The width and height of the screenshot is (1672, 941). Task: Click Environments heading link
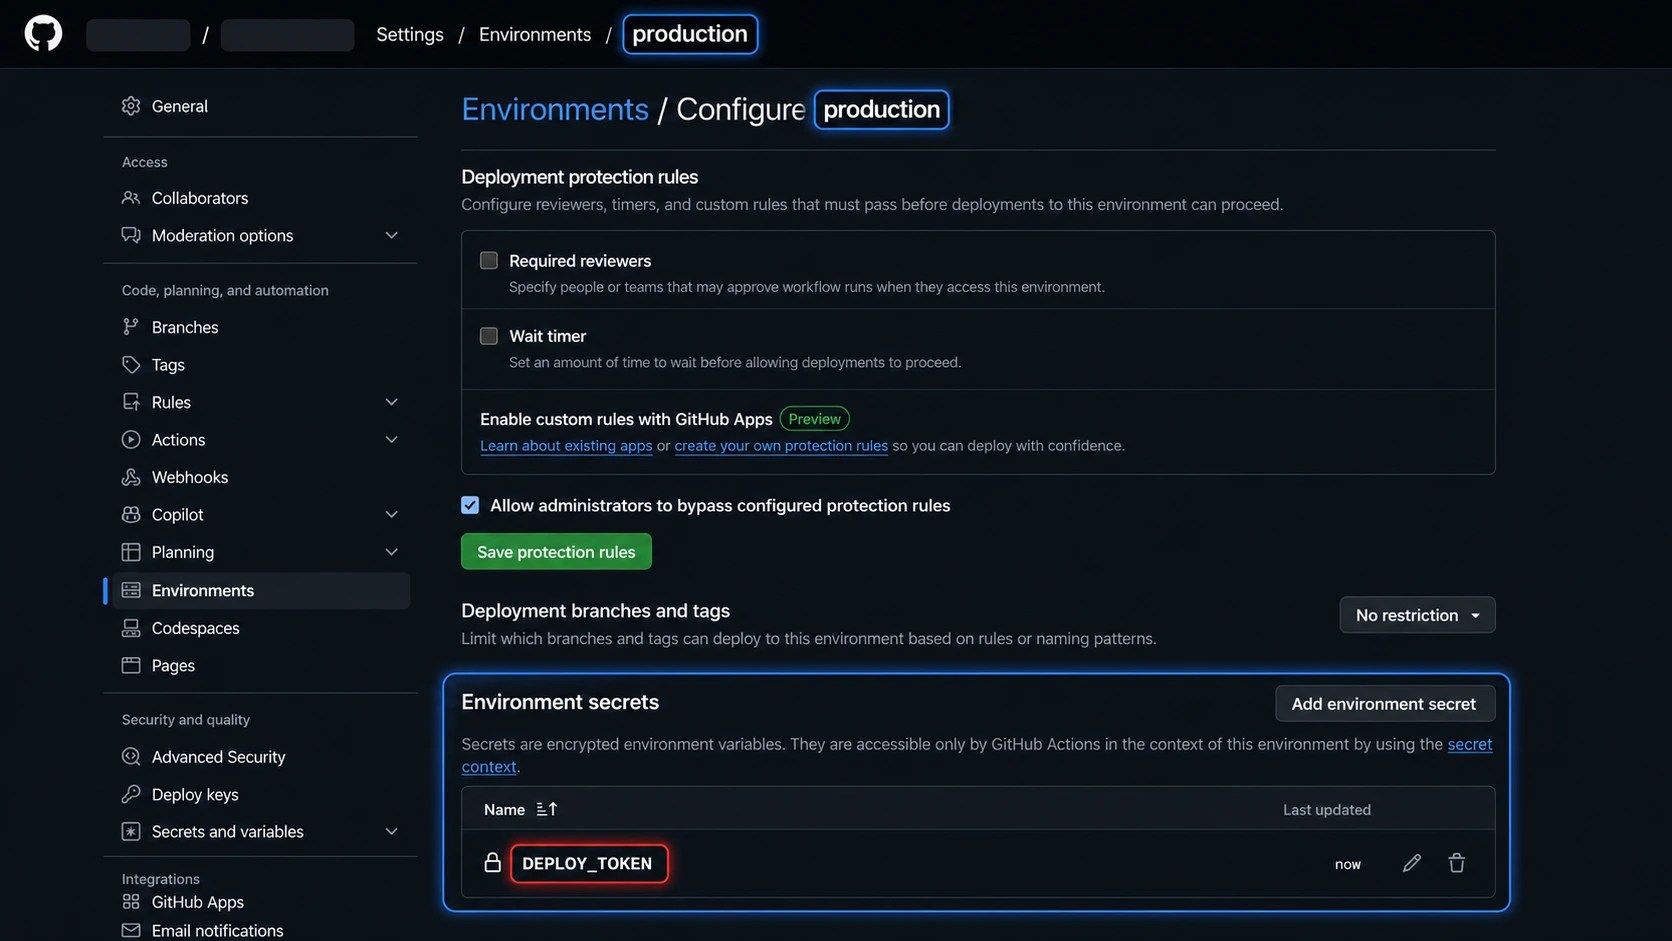[x=555, y=109]
